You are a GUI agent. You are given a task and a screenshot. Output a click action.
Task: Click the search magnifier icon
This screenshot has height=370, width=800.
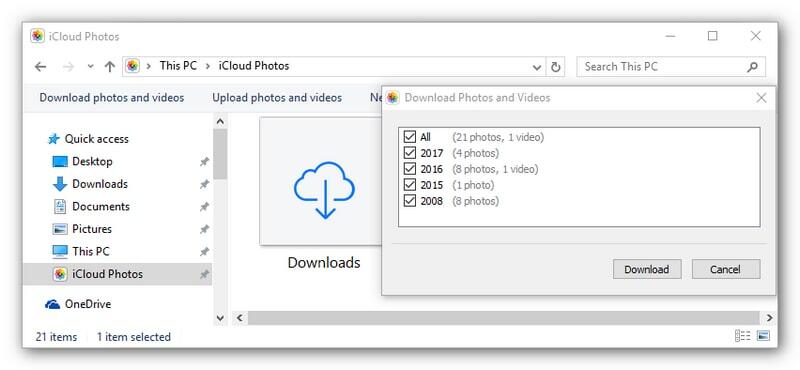point(752,67)
